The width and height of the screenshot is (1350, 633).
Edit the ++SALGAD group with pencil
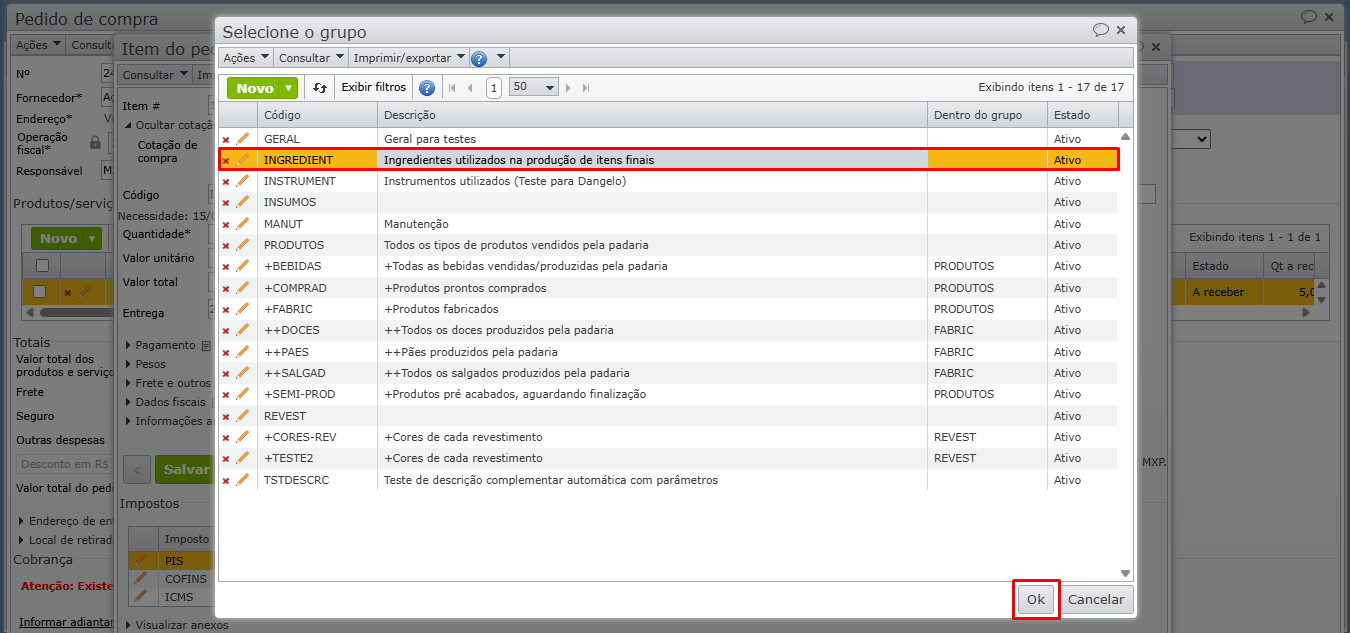[x=242, y=373]
